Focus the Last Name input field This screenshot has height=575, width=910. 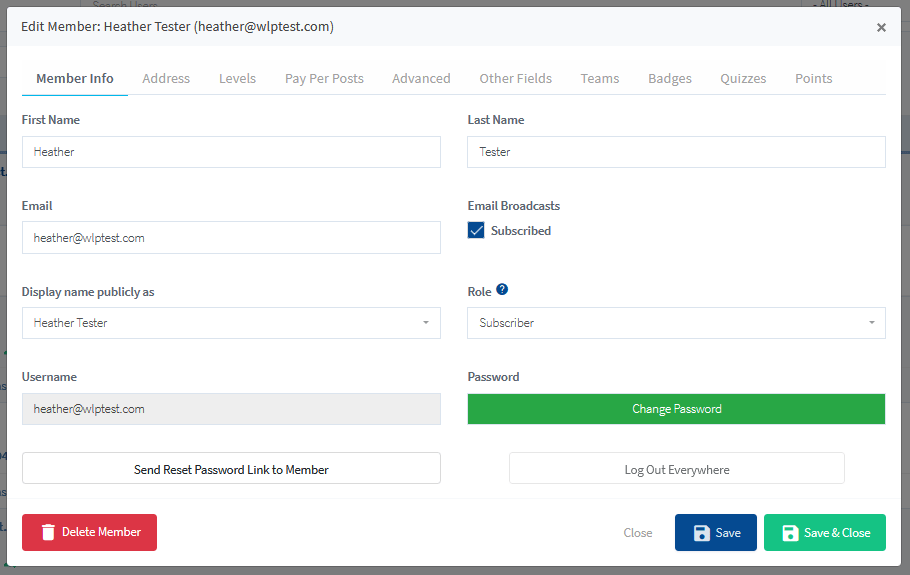676,152
